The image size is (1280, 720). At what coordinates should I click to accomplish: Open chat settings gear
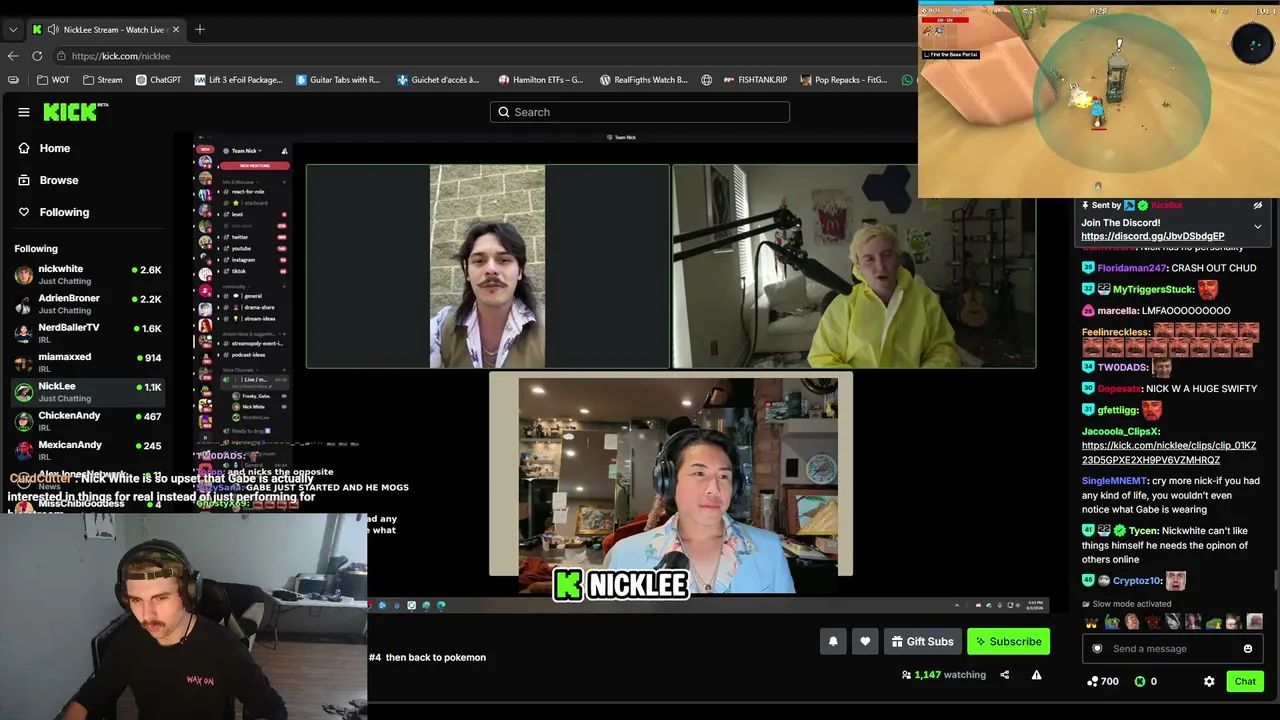click(1209, 681)
